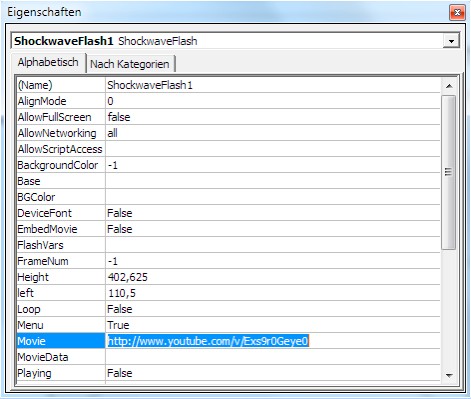Click the AllowFullScreen value false
Image resolution: width=471 pixels, height=399 pixels.
(273, 117)
